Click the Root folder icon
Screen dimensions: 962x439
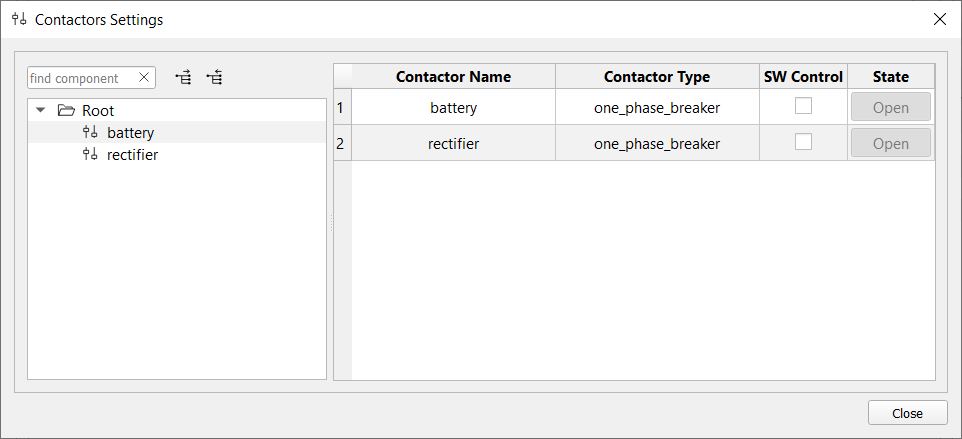coord(67,110)
